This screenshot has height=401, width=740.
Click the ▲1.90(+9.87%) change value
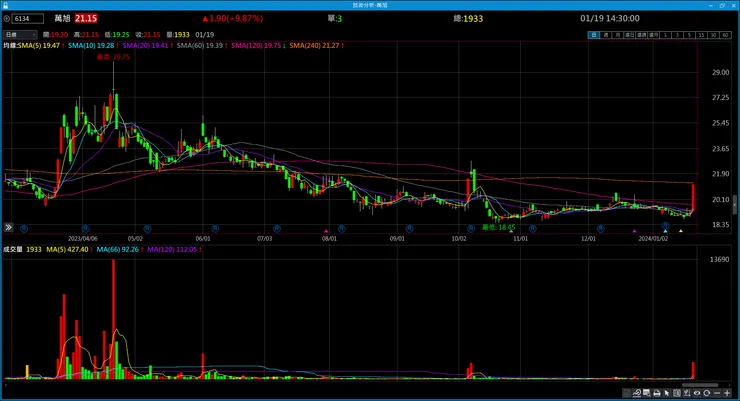tap(232, 18)
